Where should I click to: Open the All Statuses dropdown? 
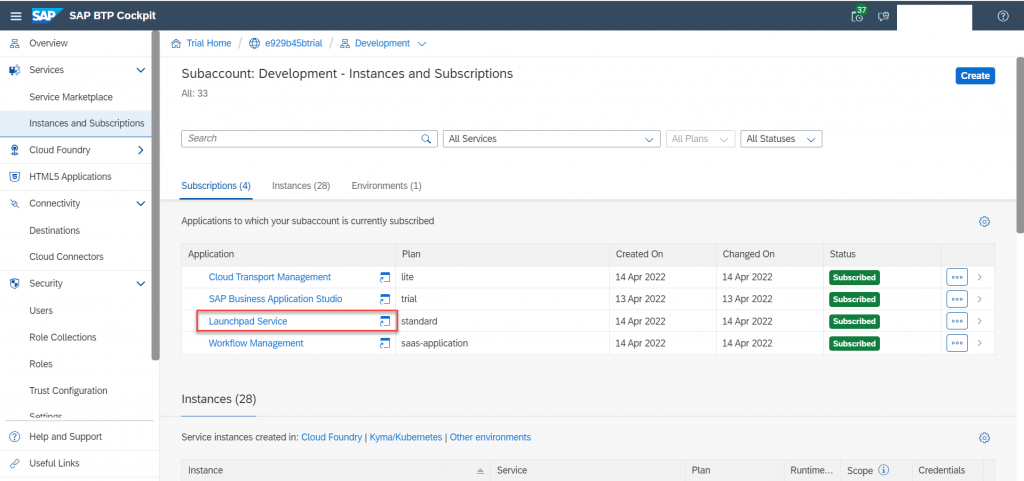781,139
